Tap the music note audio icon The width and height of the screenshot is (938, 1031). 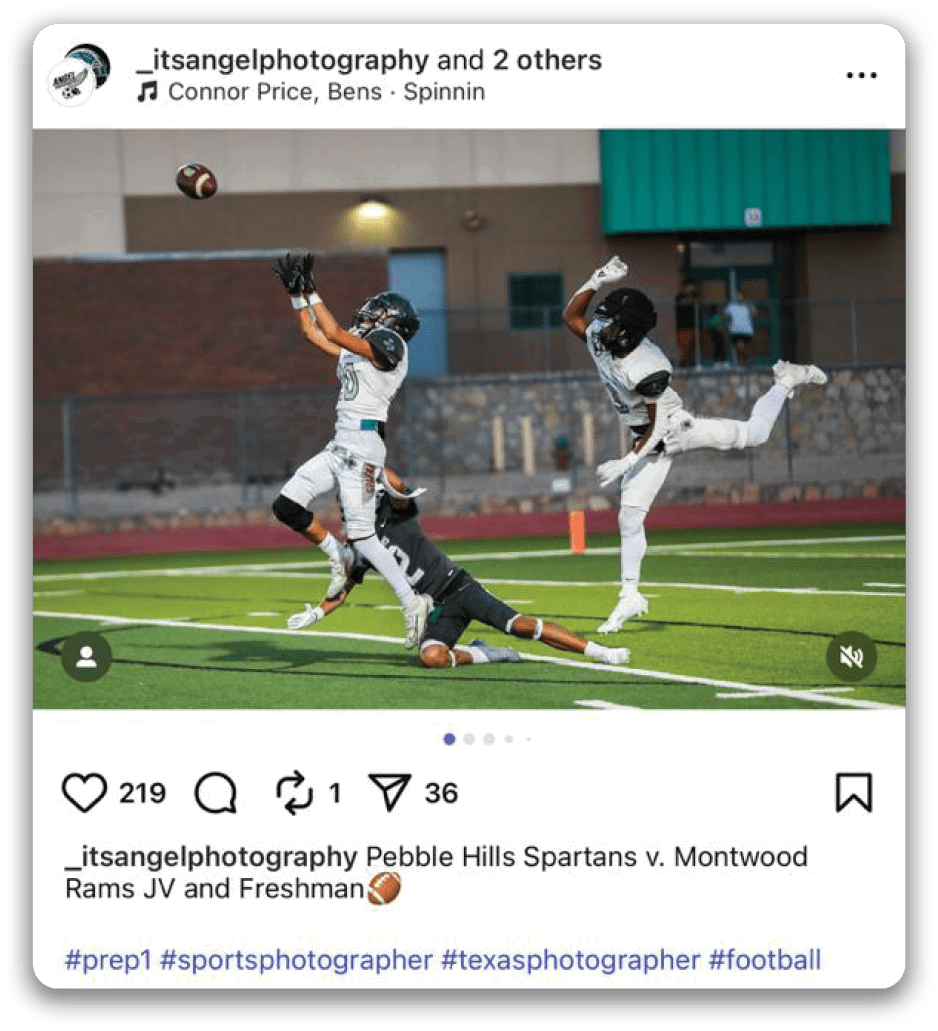point(147,91)
